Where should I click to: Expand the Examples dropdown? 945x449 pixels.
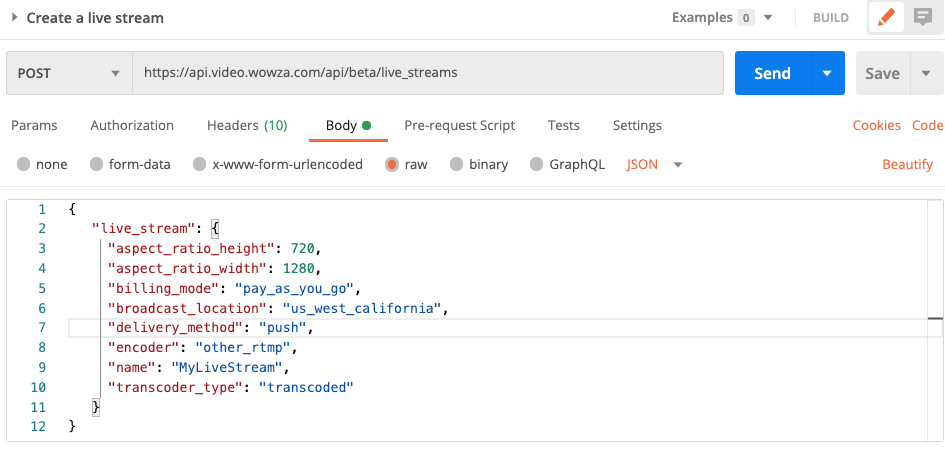coord(768,17)
